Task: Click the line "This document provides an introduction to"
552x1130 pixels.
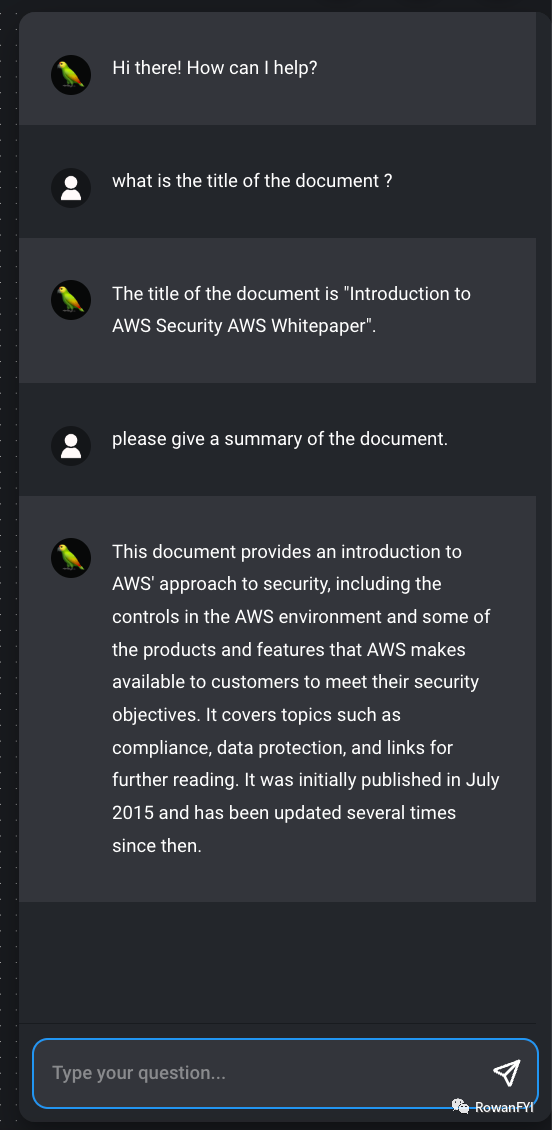Action: point(287,551)
